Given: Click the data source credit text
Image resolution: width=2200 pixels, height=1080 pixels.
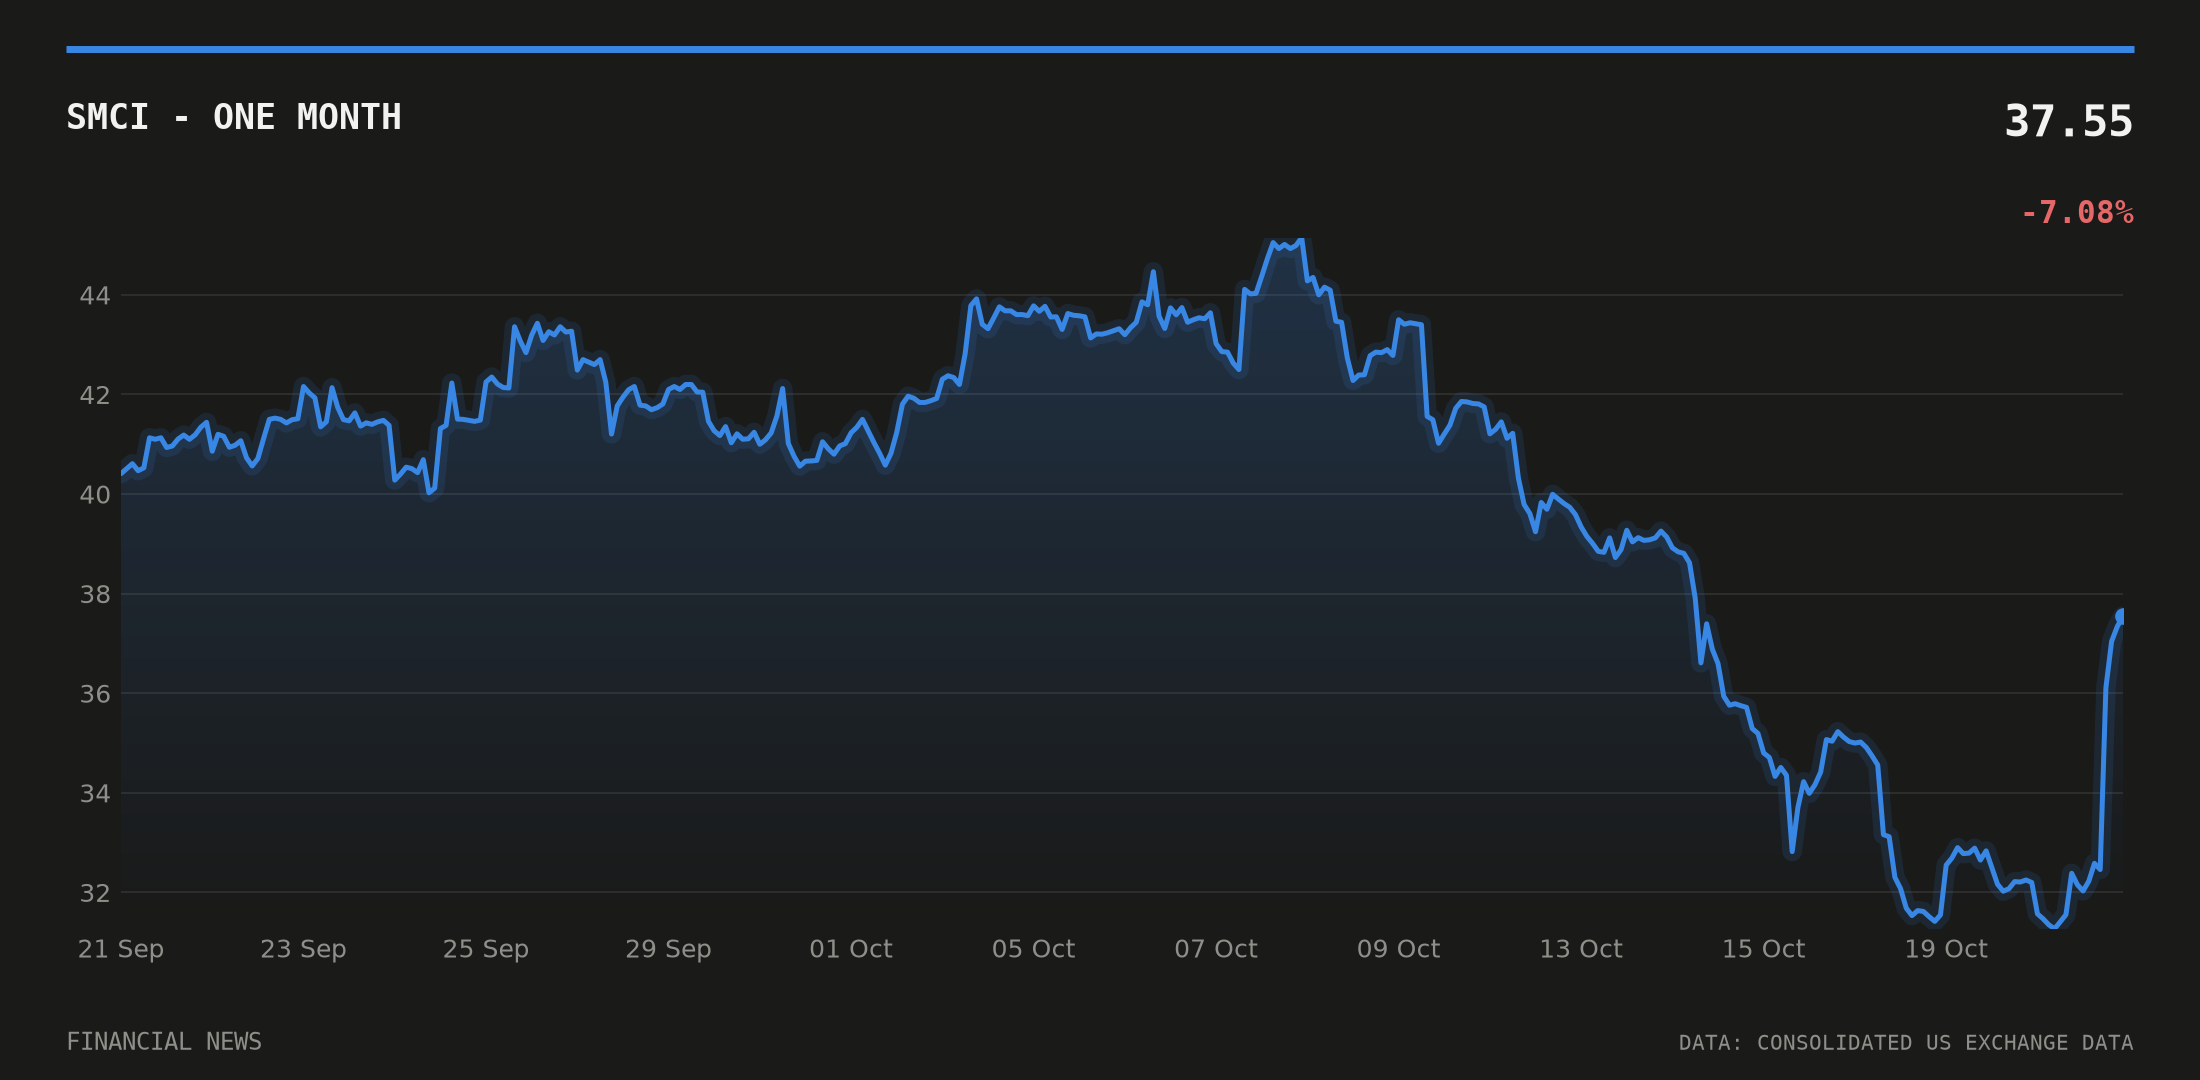Looking at the screenshot, I should [1906, 1043].
